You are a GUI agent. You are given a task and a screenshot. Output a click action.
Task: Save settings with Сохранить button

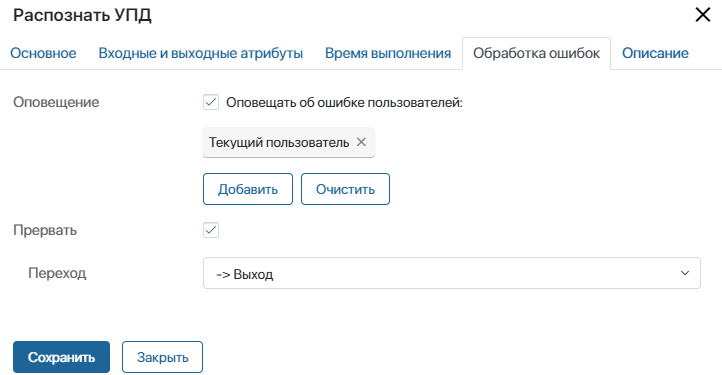click(x=61, y=357)
